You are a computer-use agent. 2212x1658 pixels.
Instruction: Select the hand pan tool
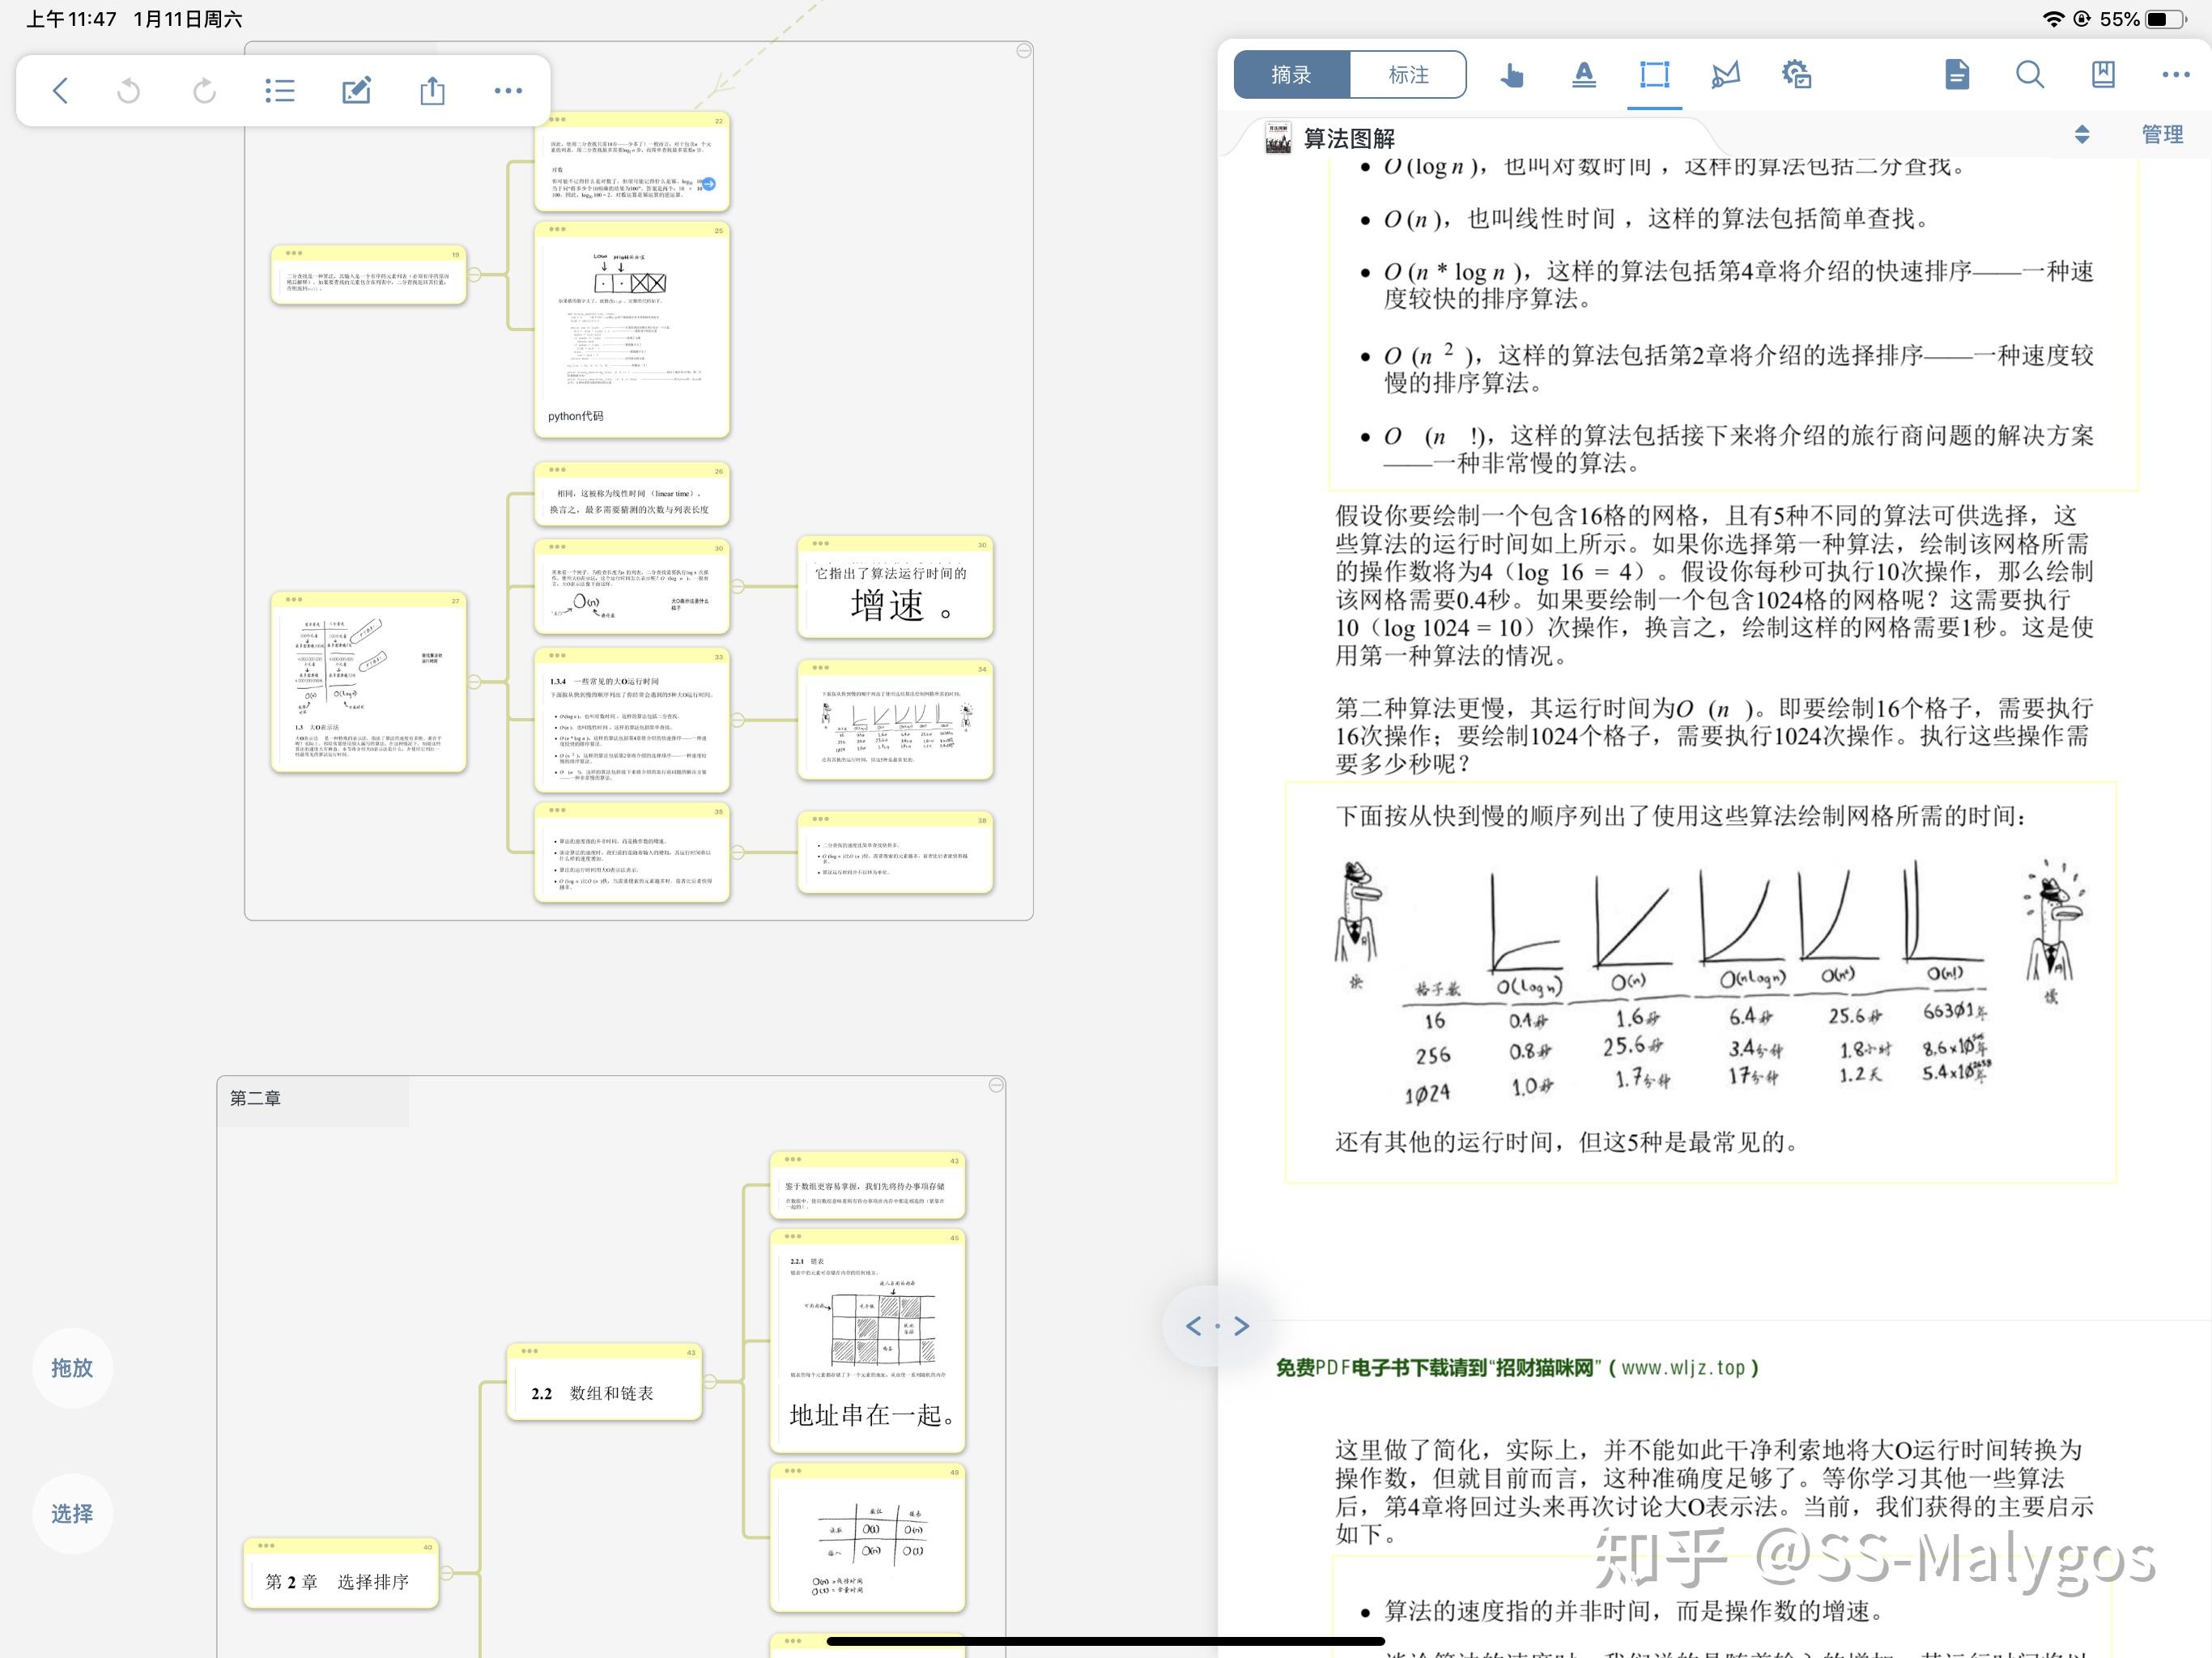click(x=1511, y=75)
